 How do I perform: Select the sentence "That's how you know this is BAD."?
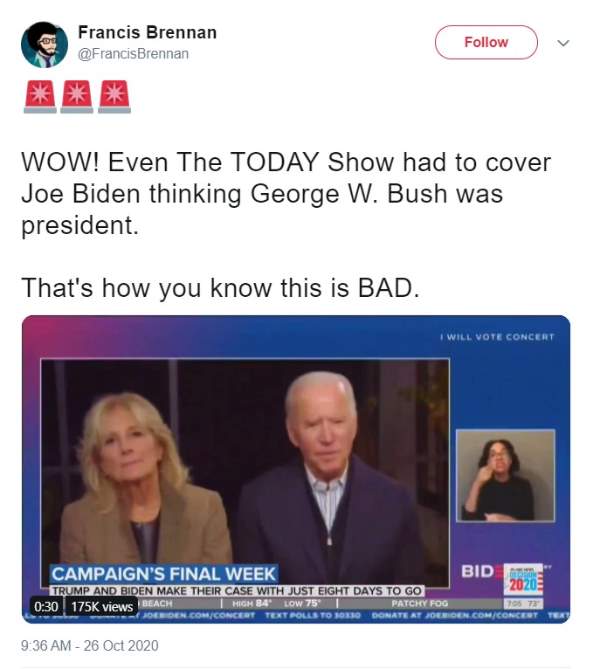220,288
